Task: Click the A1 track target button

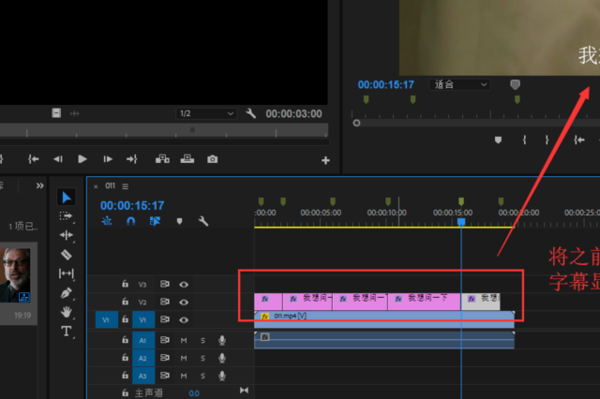Action: (x=143, y=340)
